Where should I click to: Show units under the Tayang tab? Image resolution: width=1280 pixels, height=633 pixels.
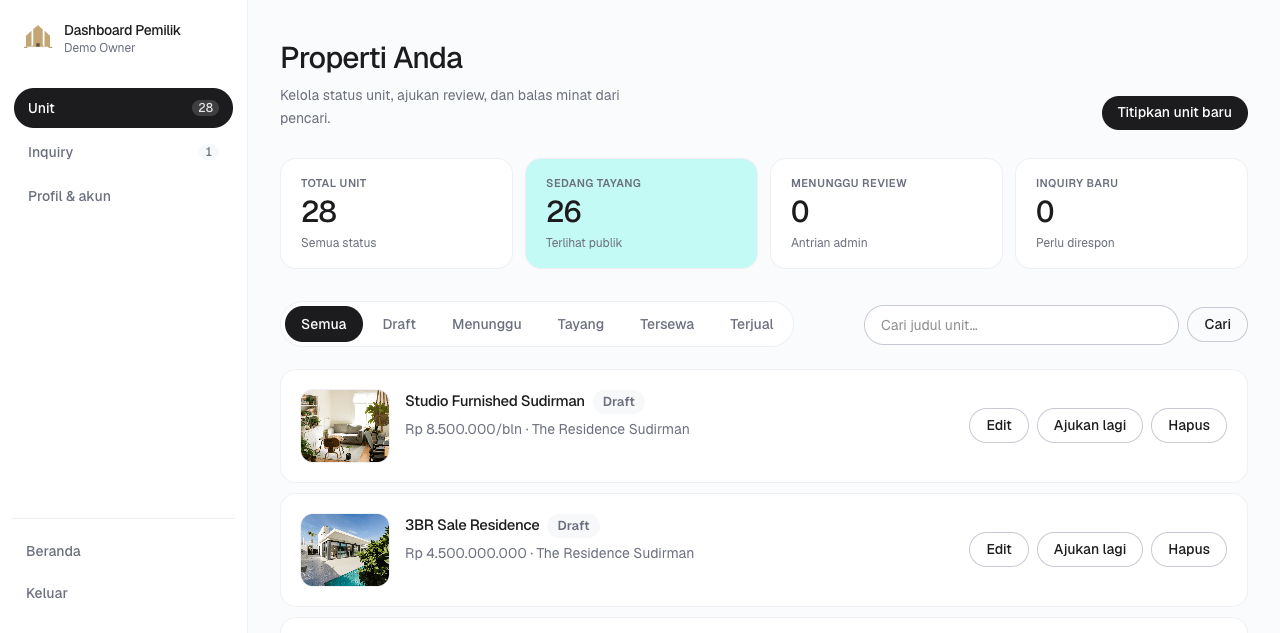581,324
